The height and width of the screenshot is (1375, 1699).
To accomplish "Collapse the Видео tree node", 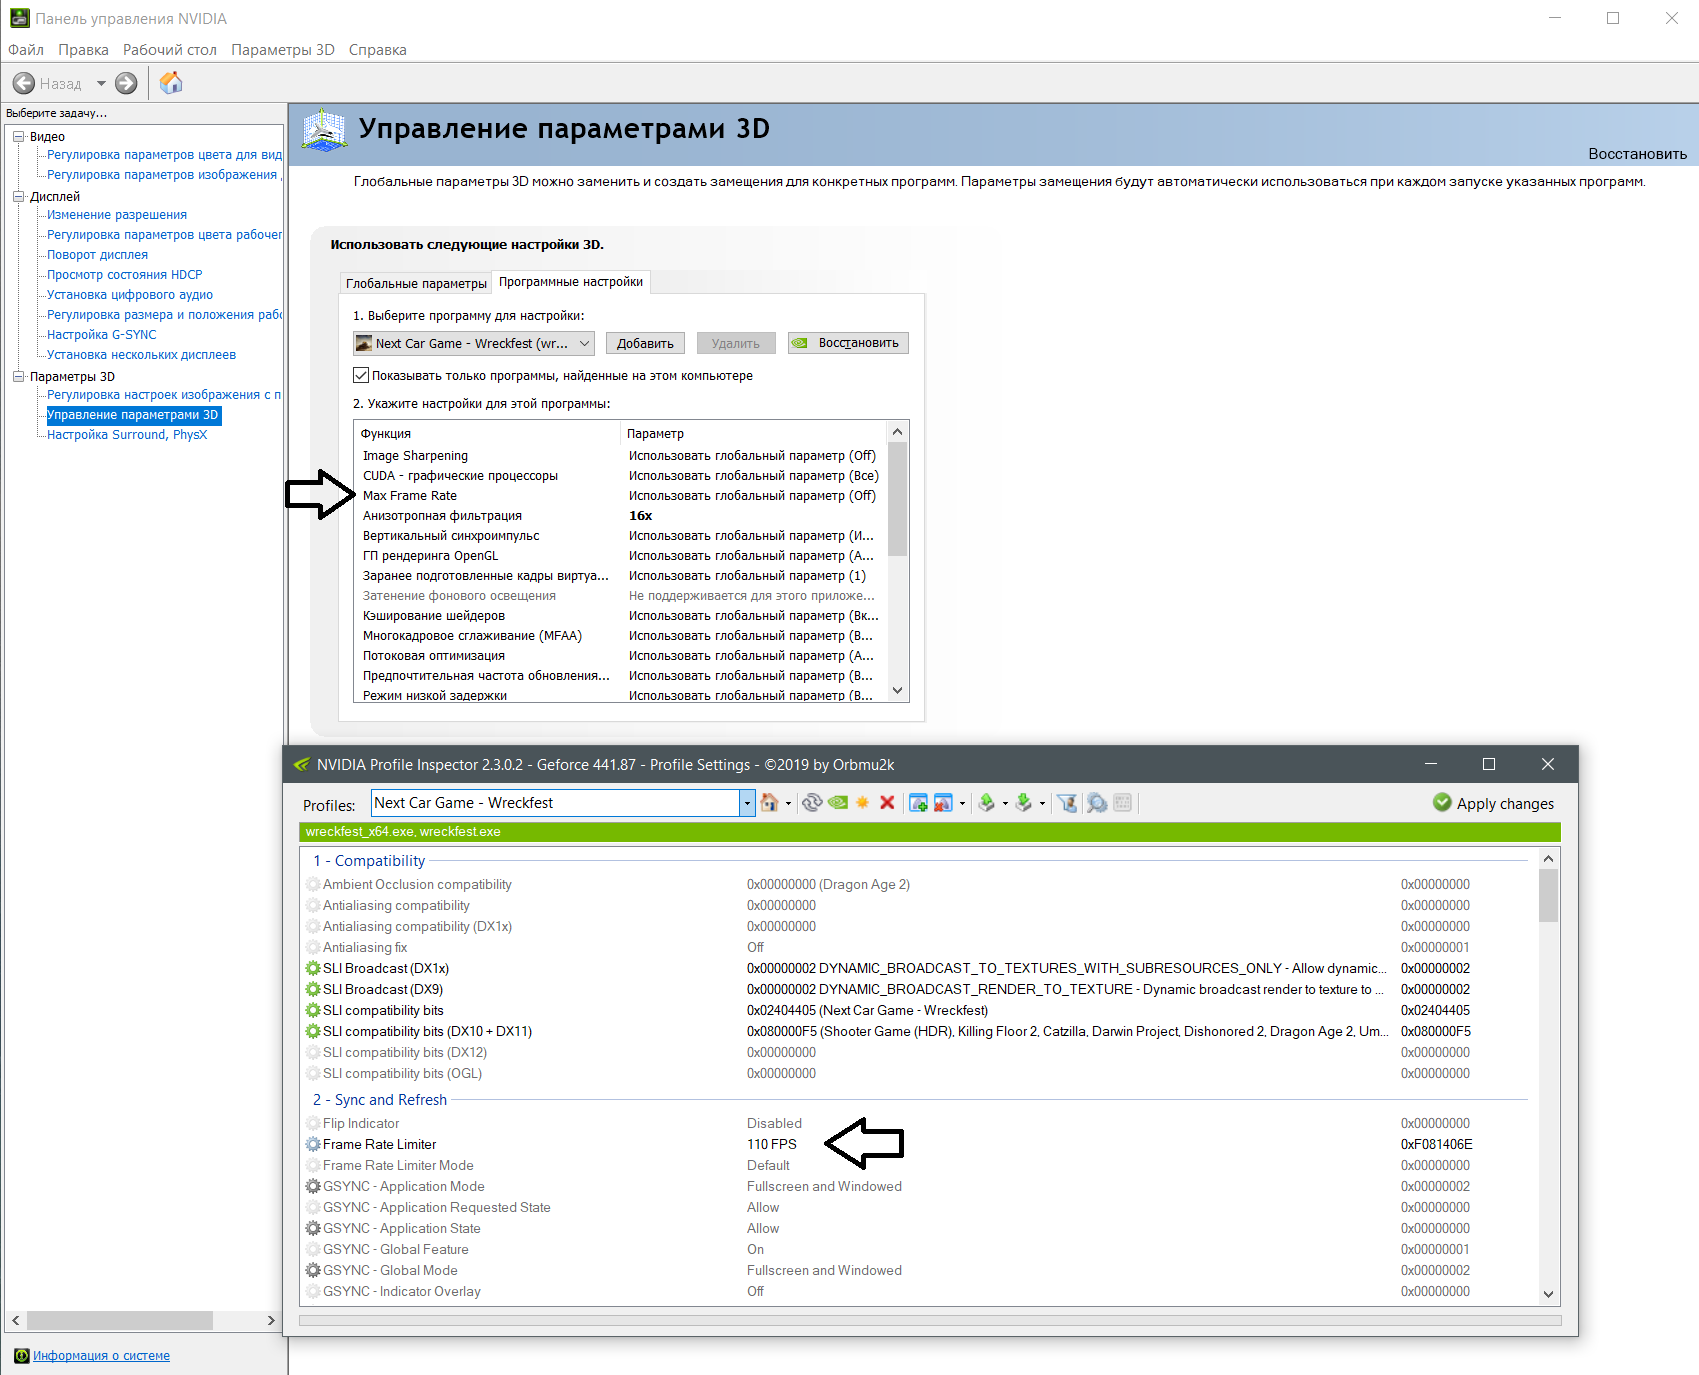I will tap(18, 137).
